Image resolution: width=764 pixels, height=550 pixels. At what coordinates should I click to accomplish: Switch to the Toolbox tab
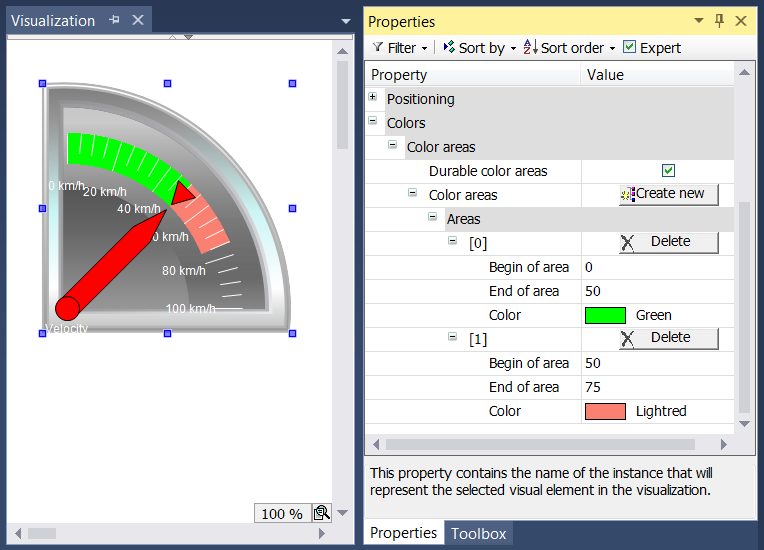tap(478, 533)
